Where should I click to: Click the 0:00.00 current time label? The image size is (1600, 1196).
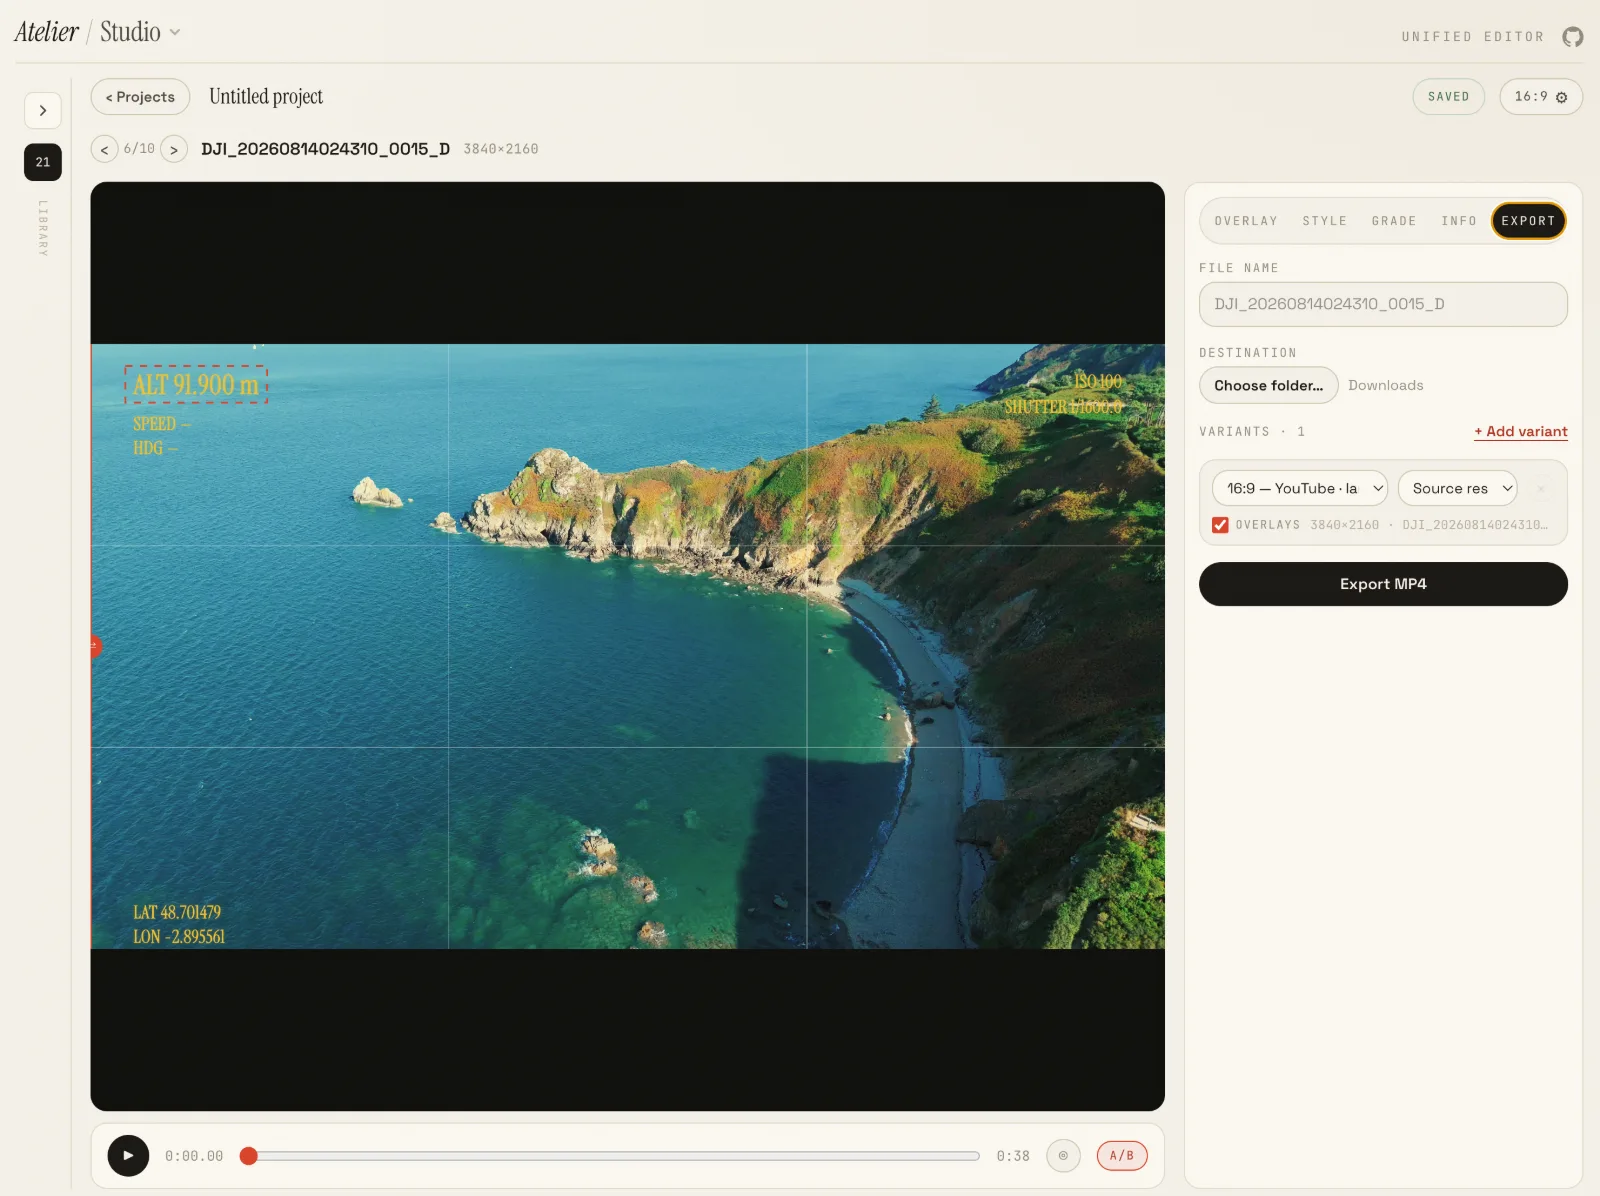(194, 1156)
